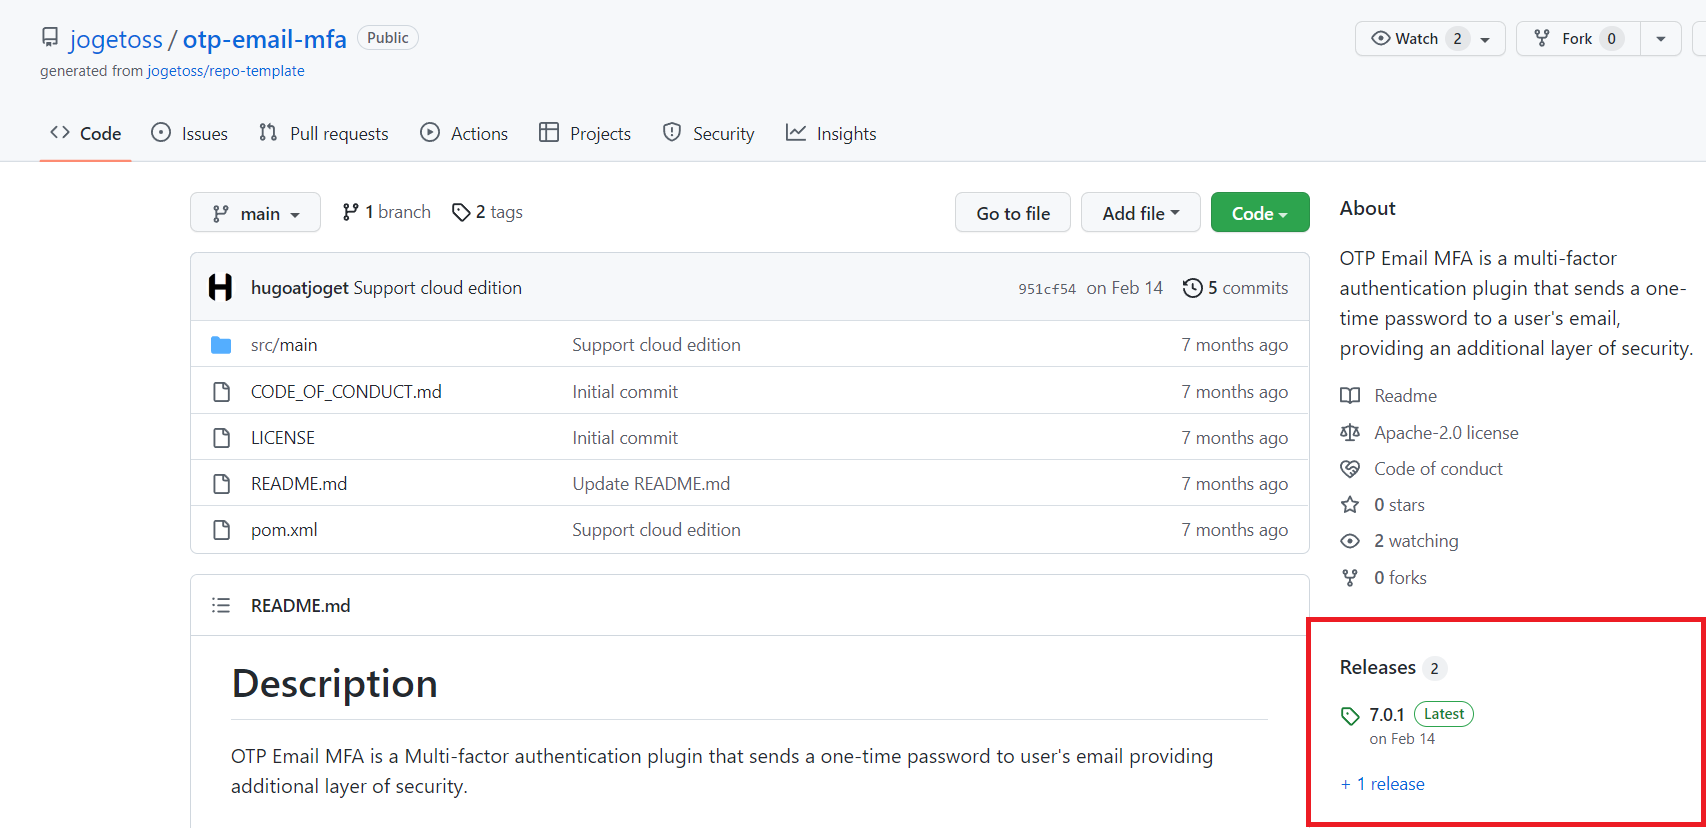Open commit hash 951cf54

point(1046,289)
